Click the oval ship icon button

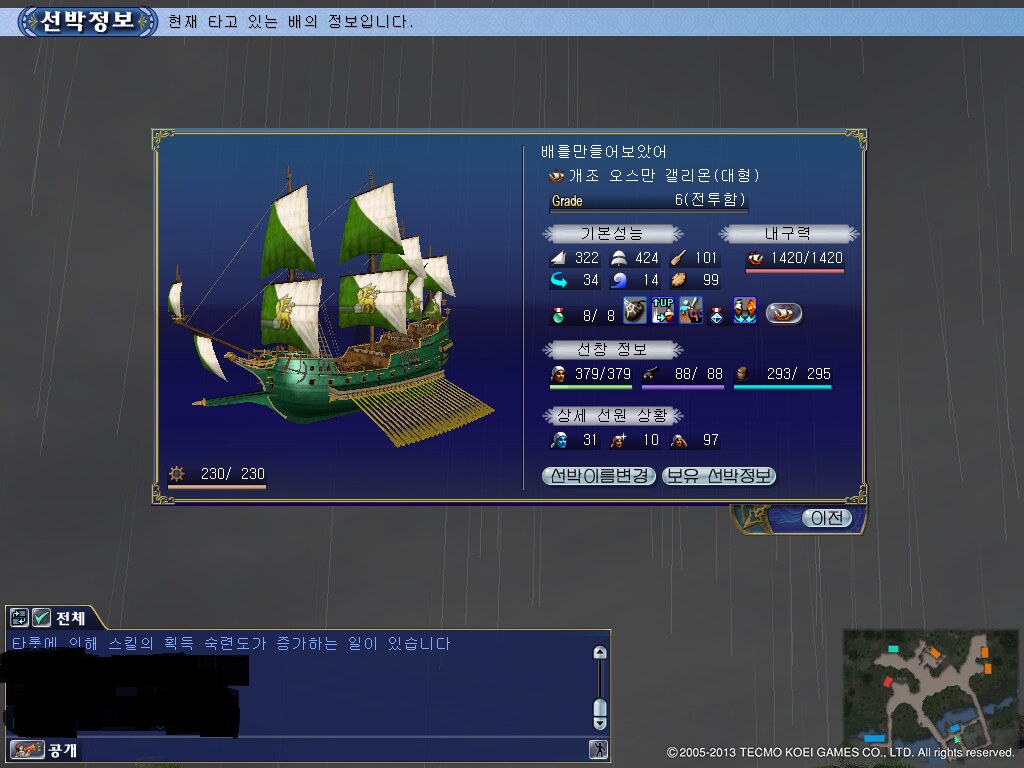[x=784, y=313]
